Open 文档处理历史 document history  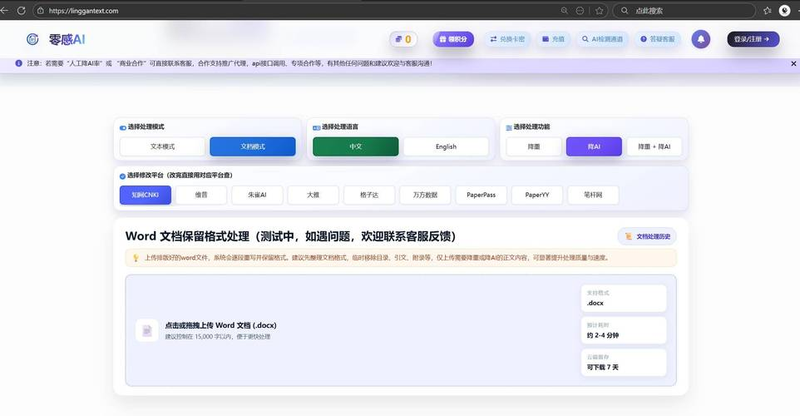tap(647, 237)
